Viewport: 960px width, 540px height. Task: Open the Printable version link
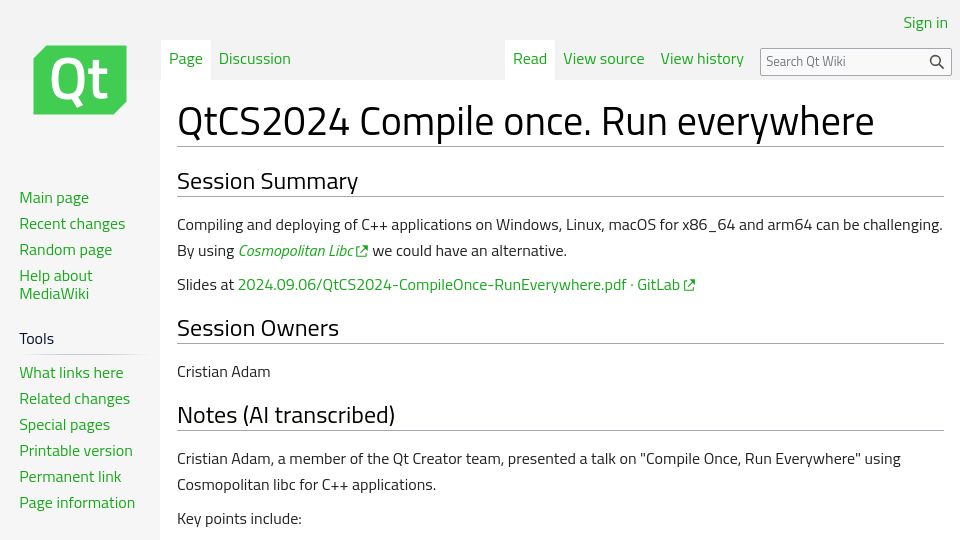click(76, 451)
